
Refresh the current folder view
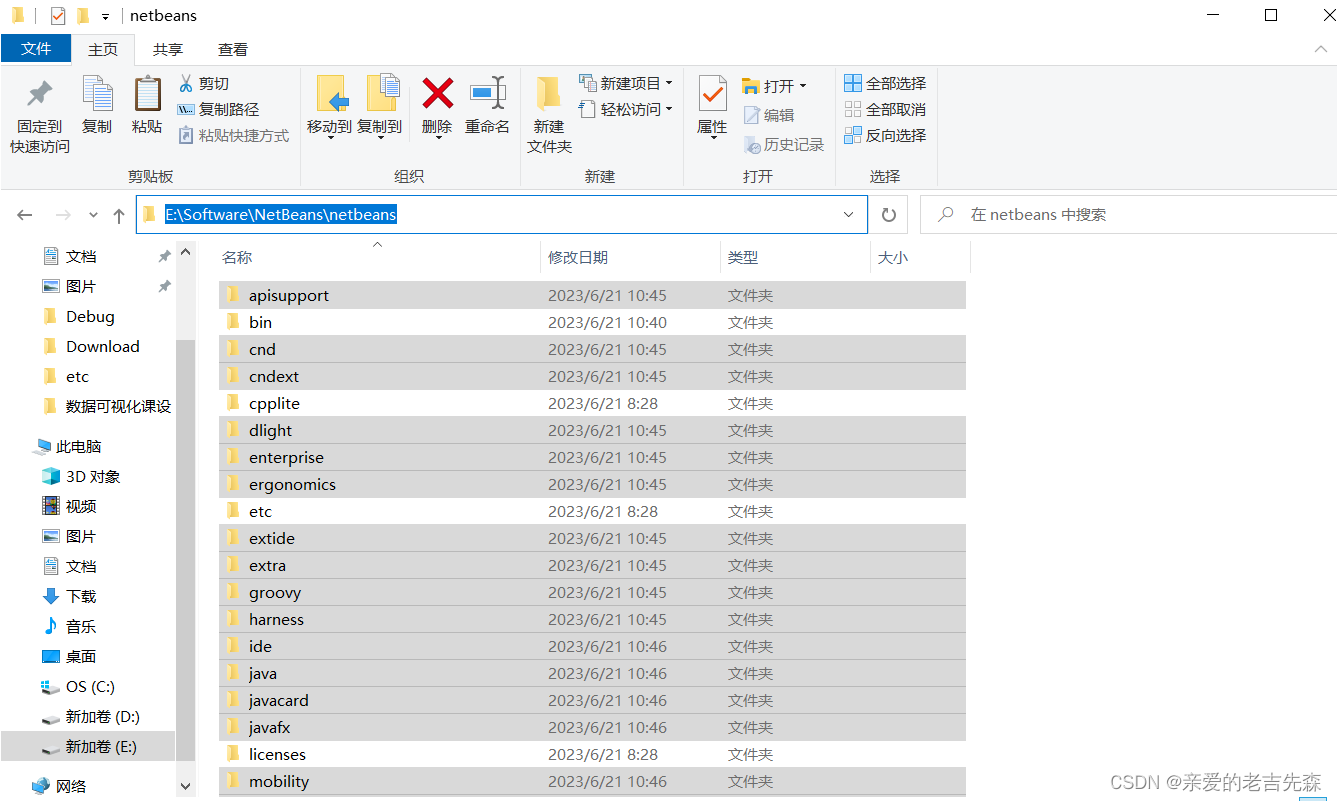coord(888,214)
